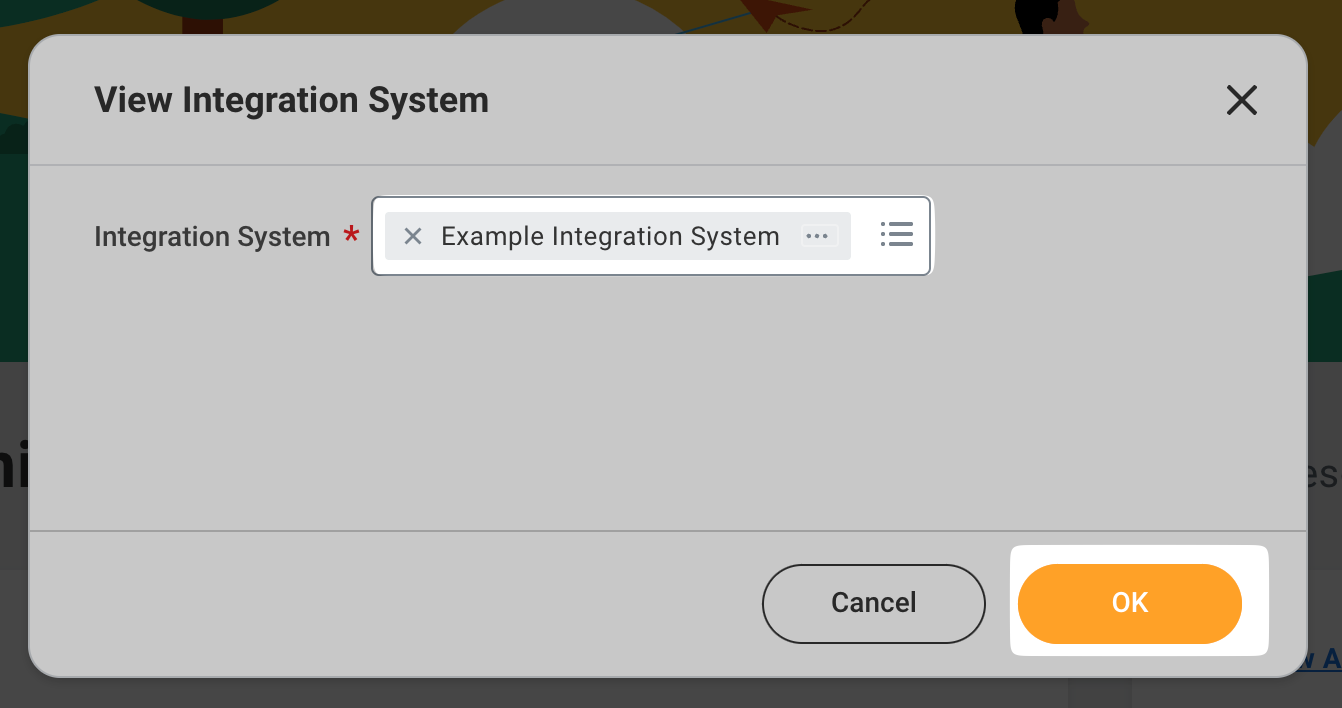Click the paper airplane illustration in the banner
Viewport: 1342px width, 708px height.
(x=775, y=13)
